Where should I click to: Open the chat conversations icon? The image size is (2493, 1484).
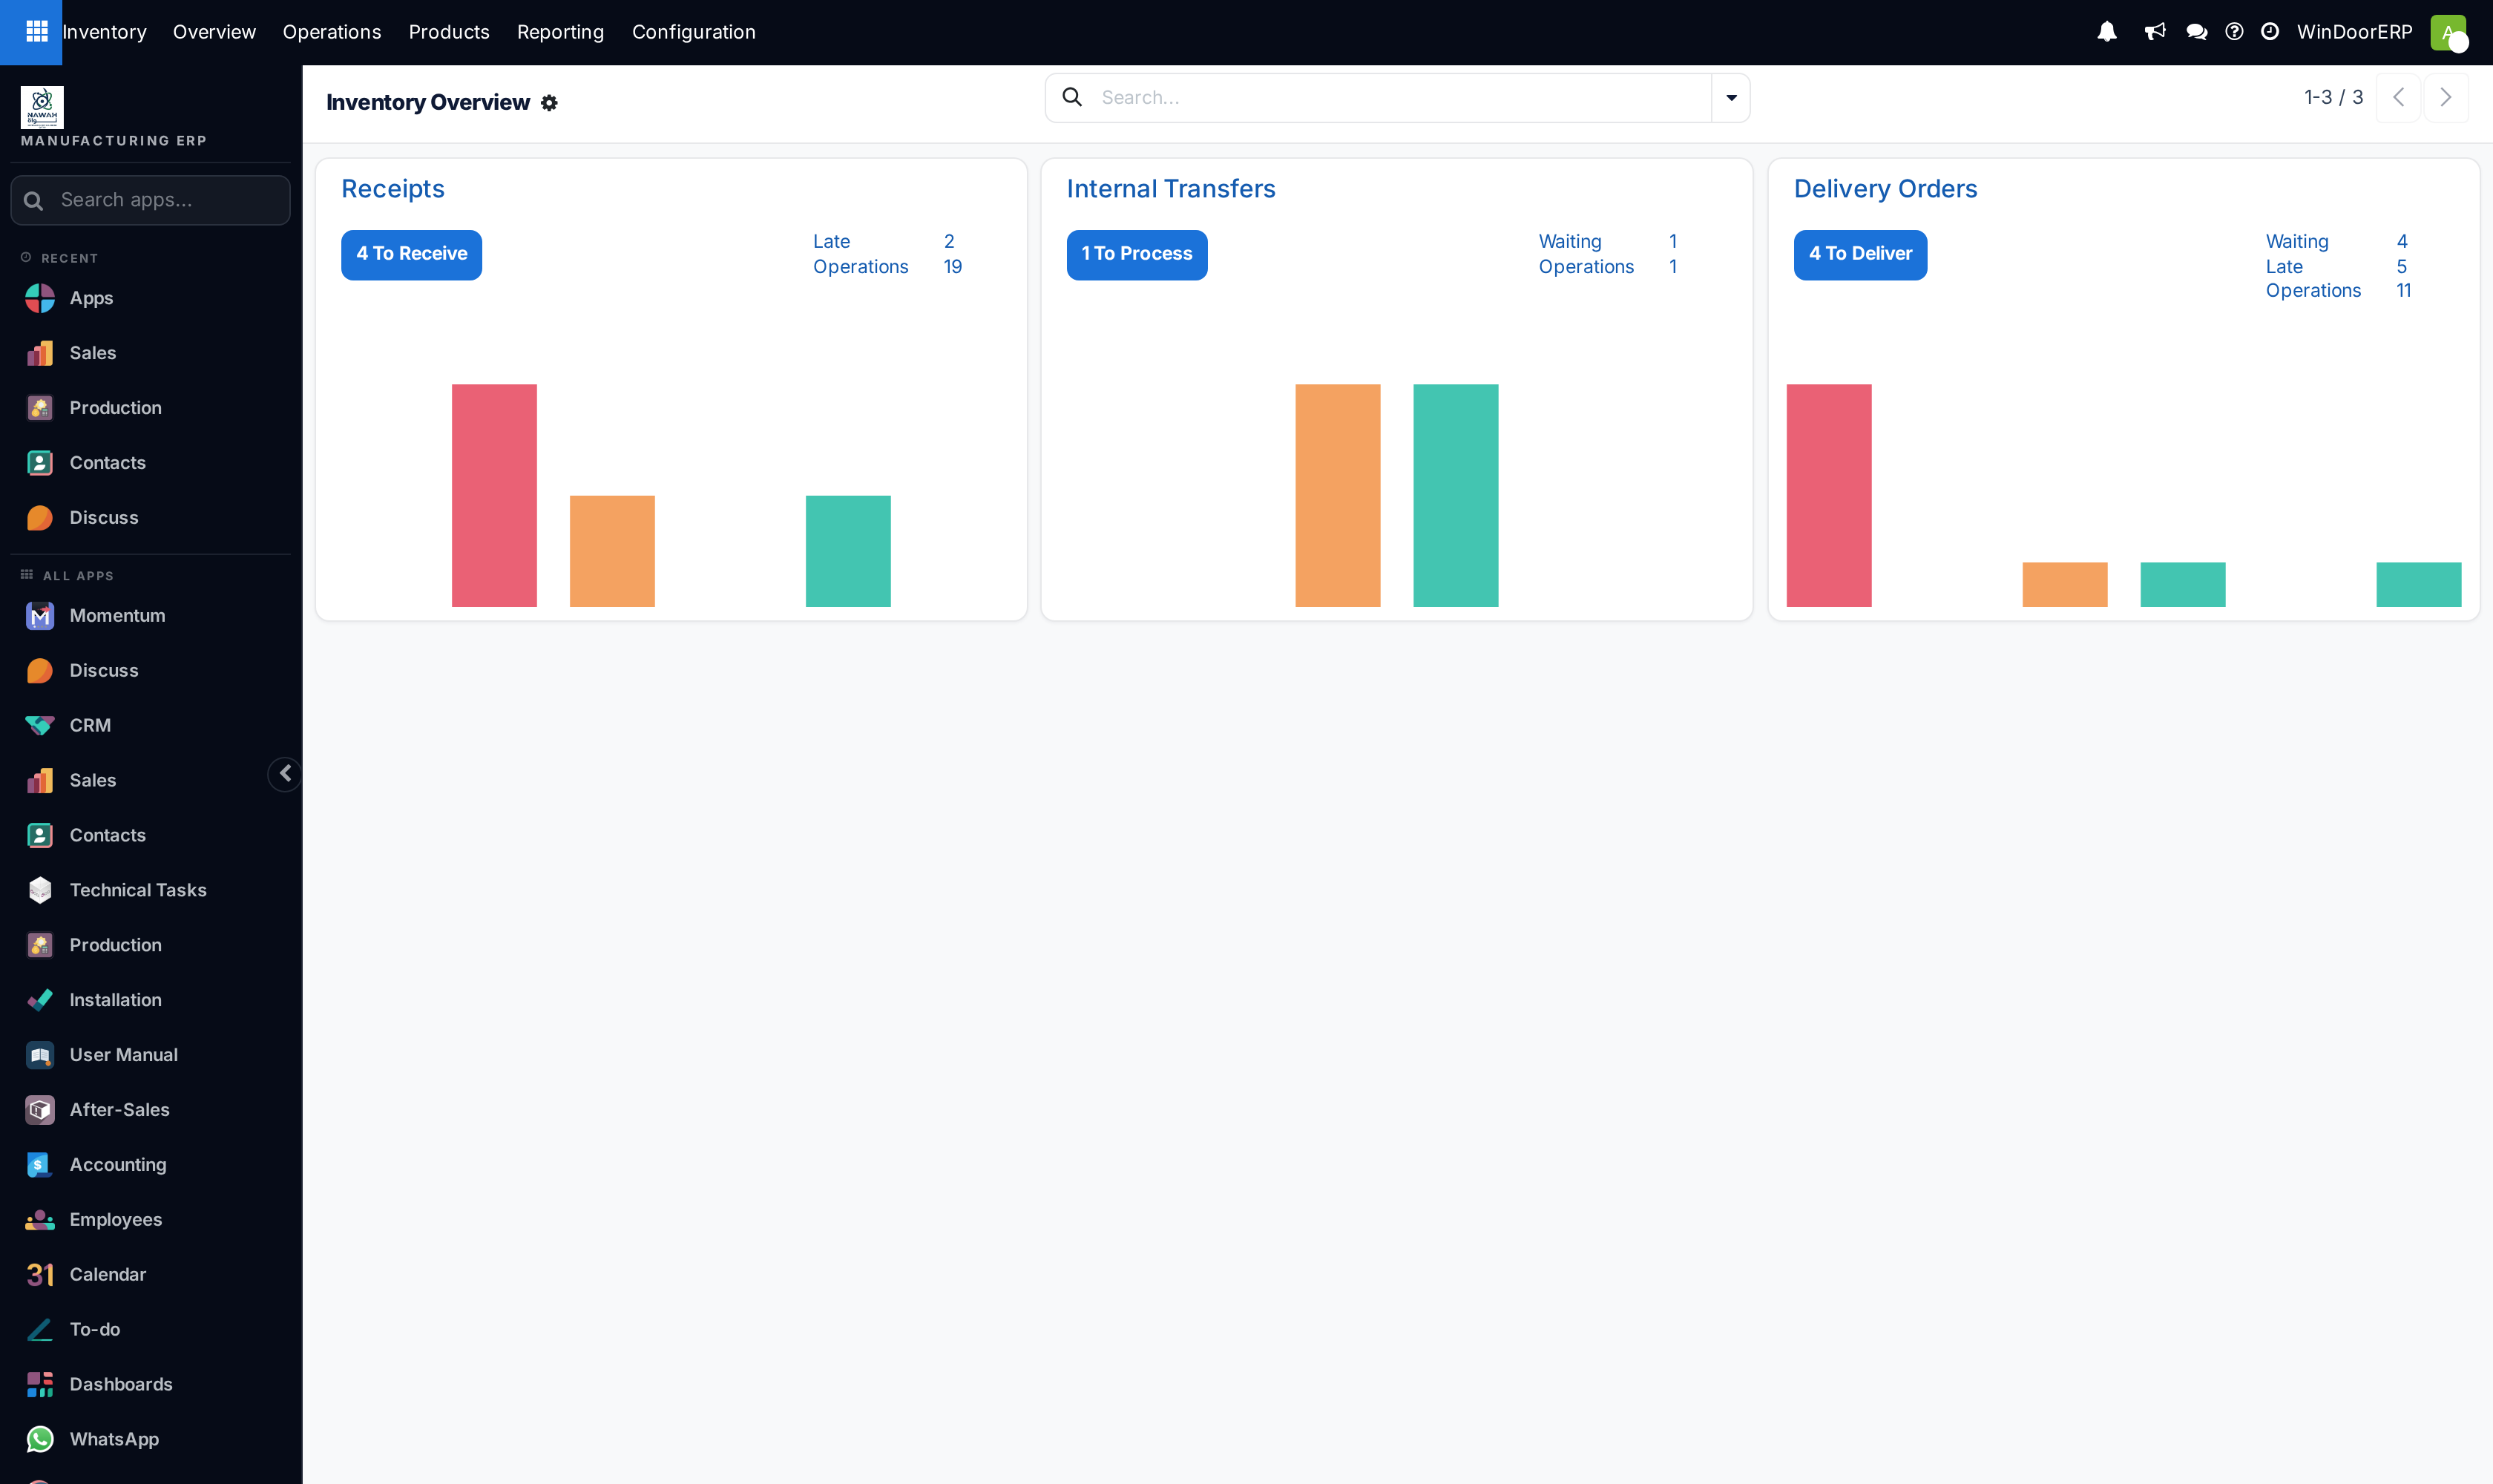click(2197, 32)
